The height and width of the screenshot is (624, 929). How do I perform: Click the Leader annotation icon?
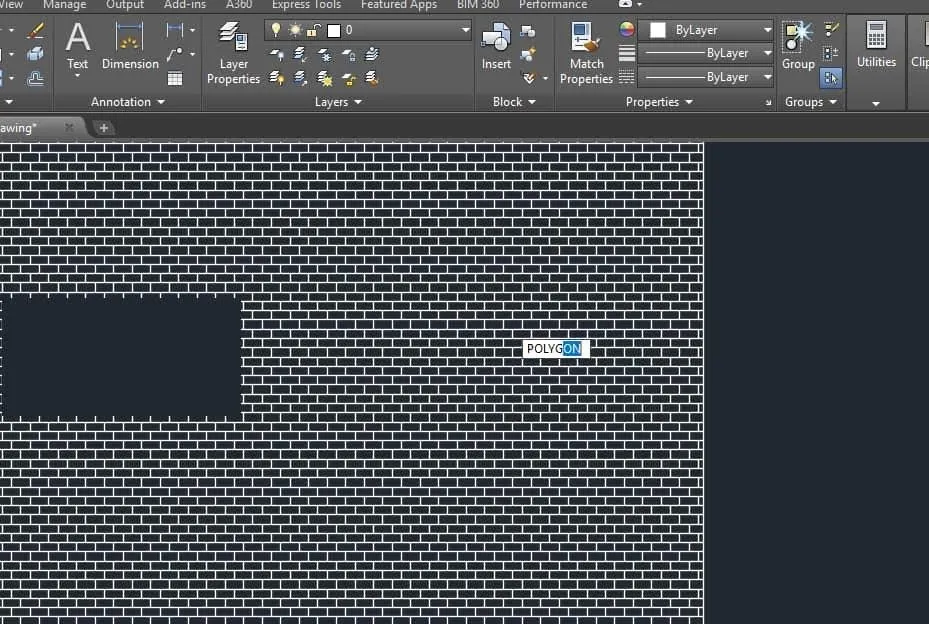(175, 55)
